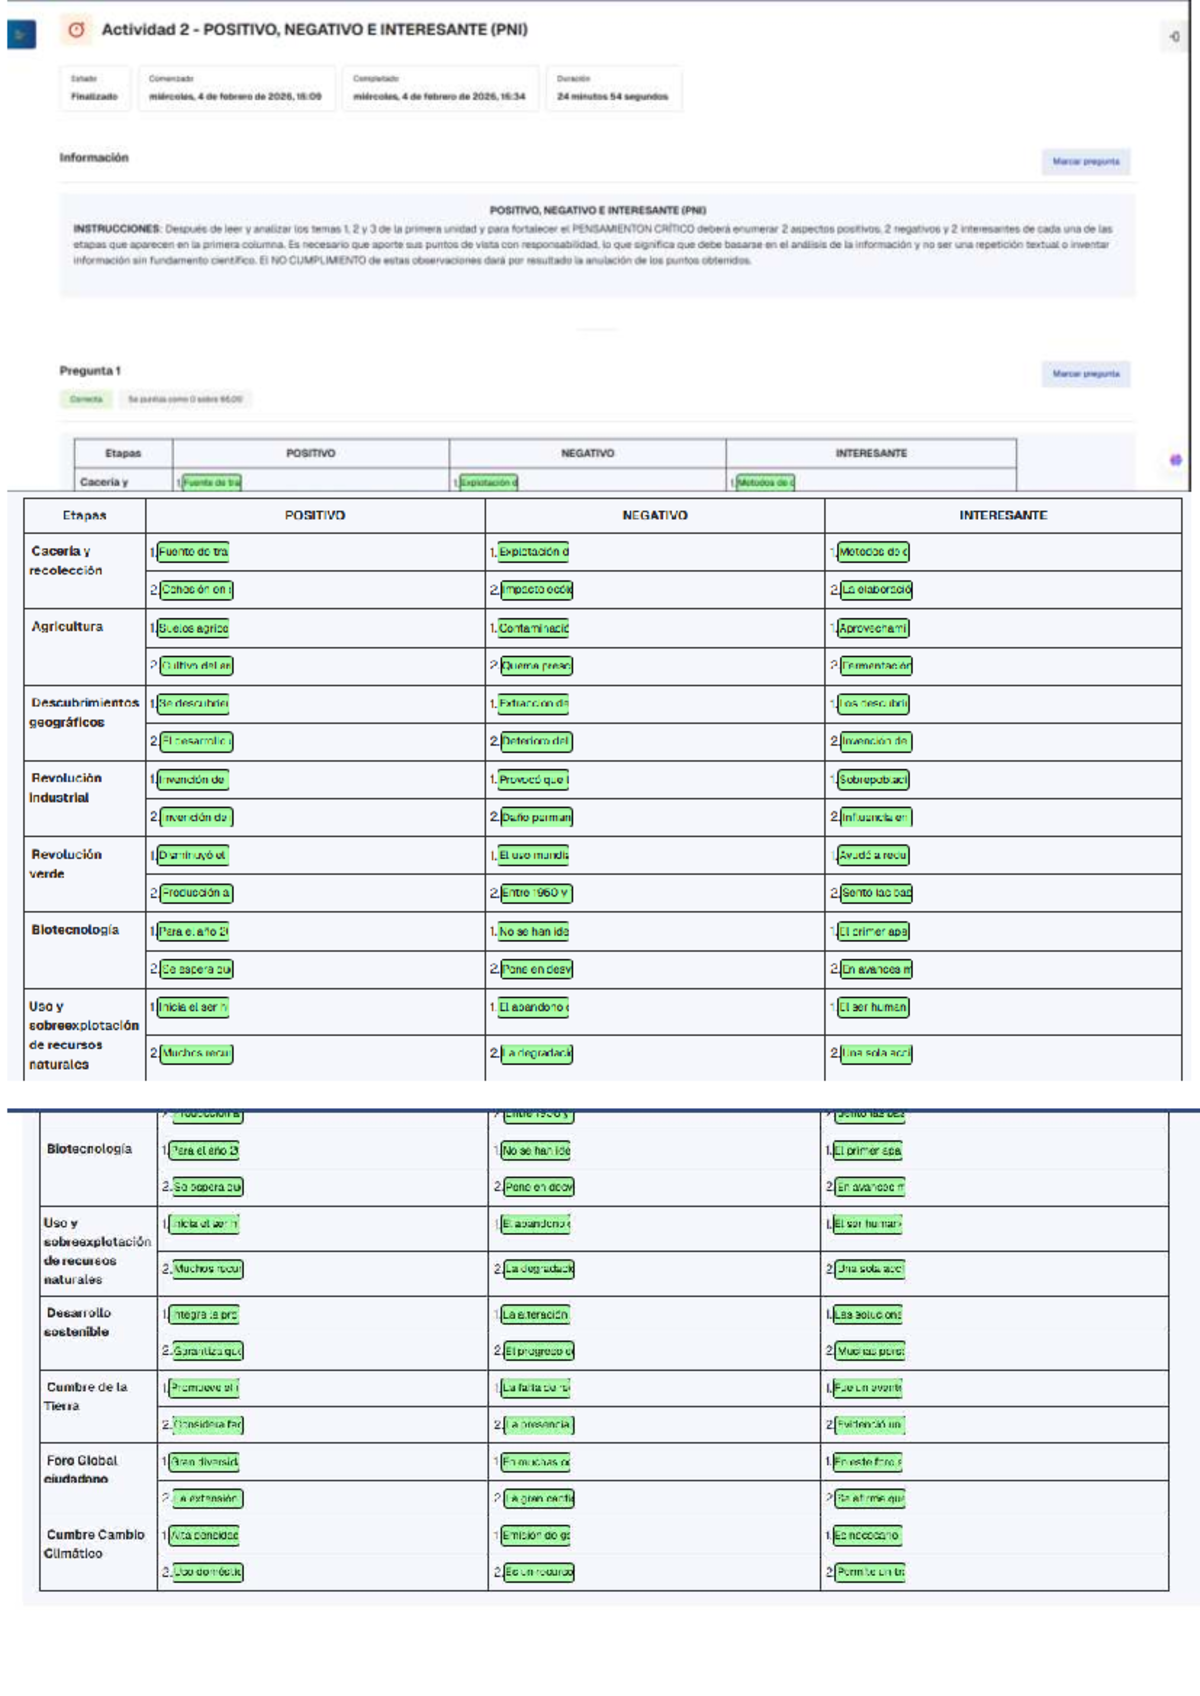Click first INTERESANTE field of Revolución industrial 'Sobrepoblaci'

(x=873, y=780)
